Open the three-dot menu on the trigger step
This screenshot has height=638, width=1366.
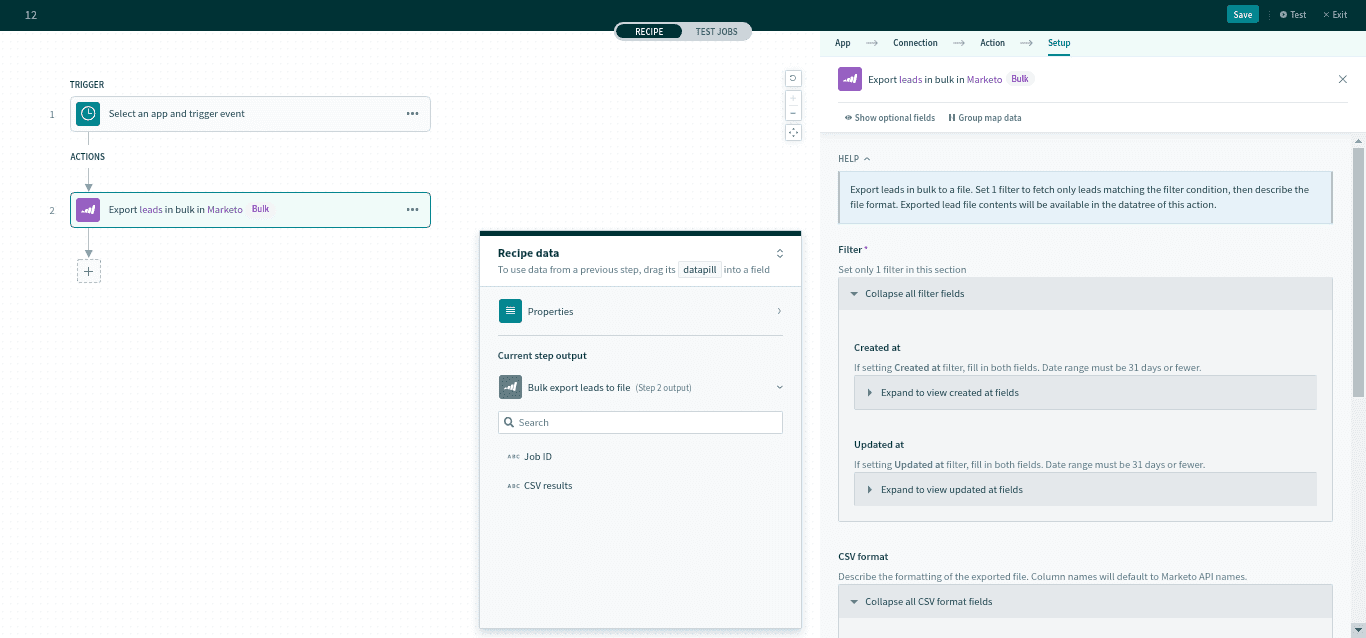412,113
